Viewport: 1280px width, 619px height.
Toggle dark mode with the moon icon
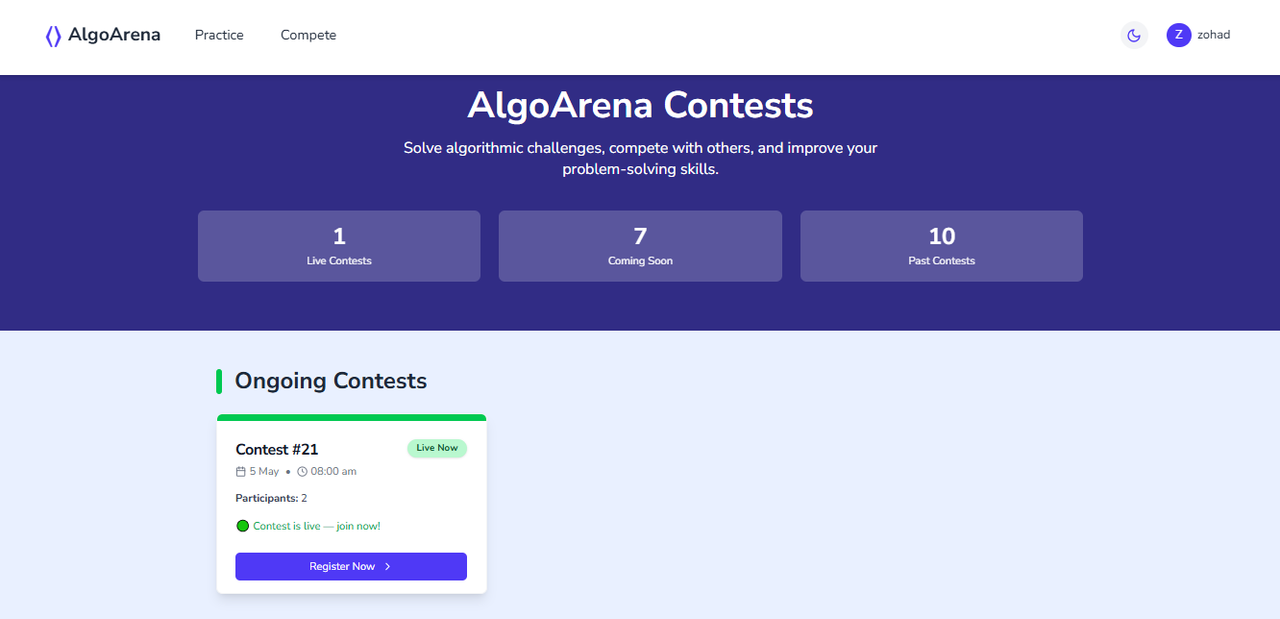pos(1134,35)
